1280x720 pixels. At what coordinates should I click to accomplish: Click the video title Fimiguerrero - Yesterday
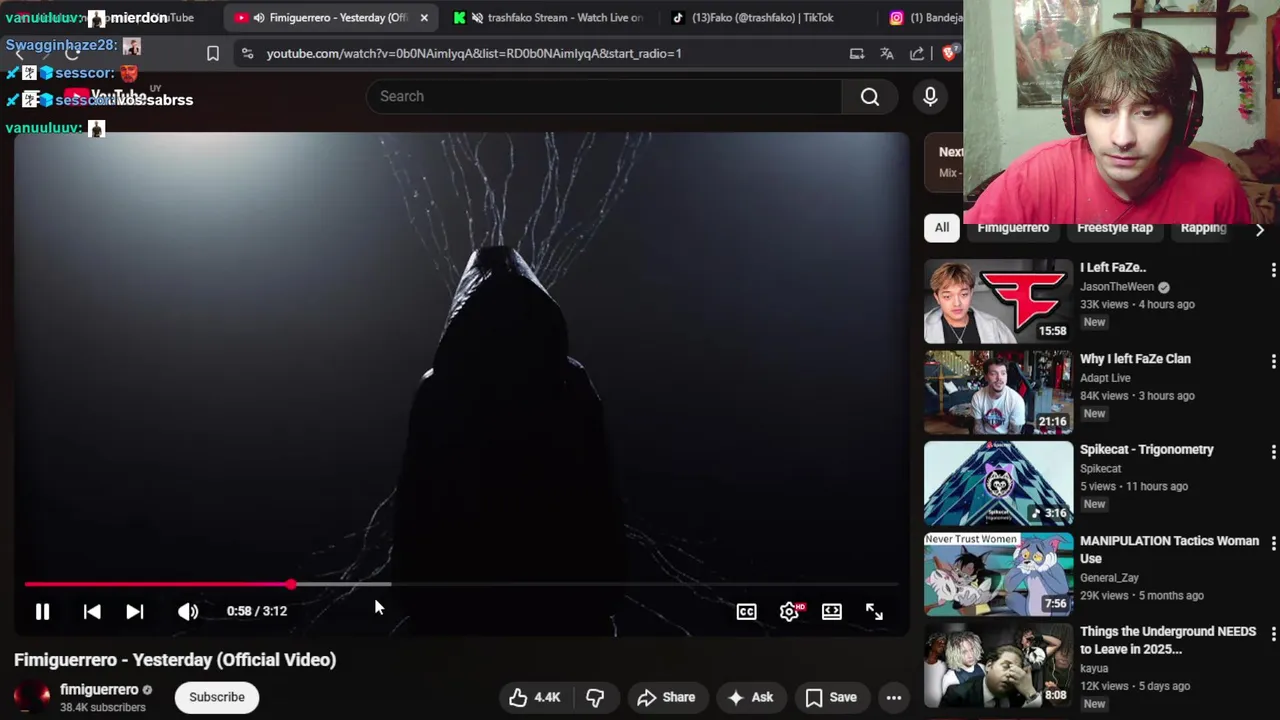pos(175,659)
